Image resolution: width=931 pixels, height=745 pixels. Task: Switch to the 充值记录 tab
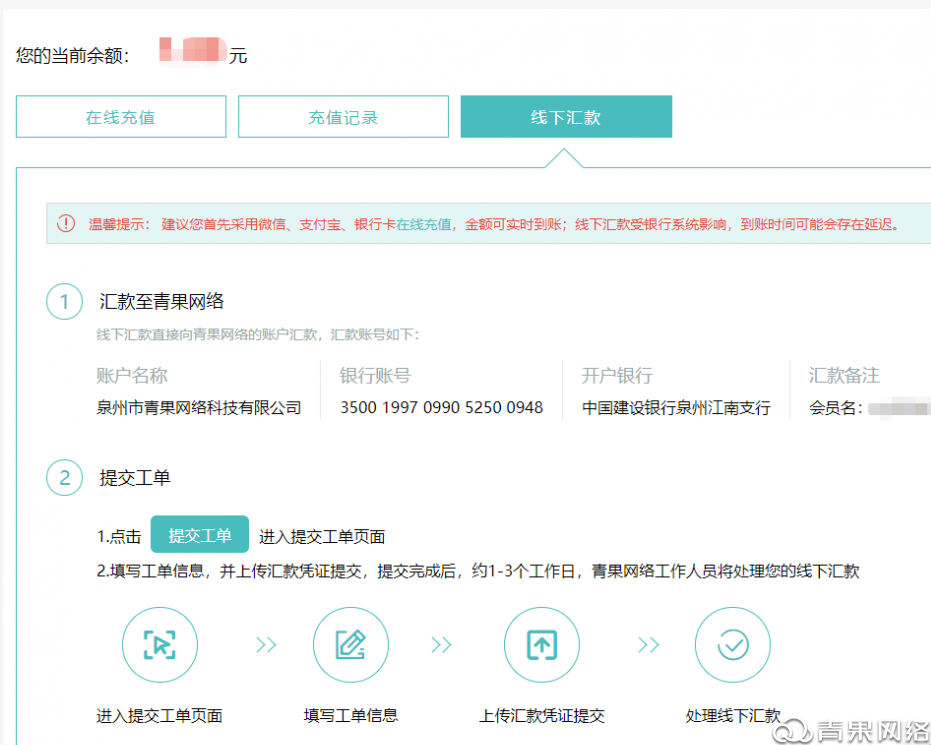343,117
